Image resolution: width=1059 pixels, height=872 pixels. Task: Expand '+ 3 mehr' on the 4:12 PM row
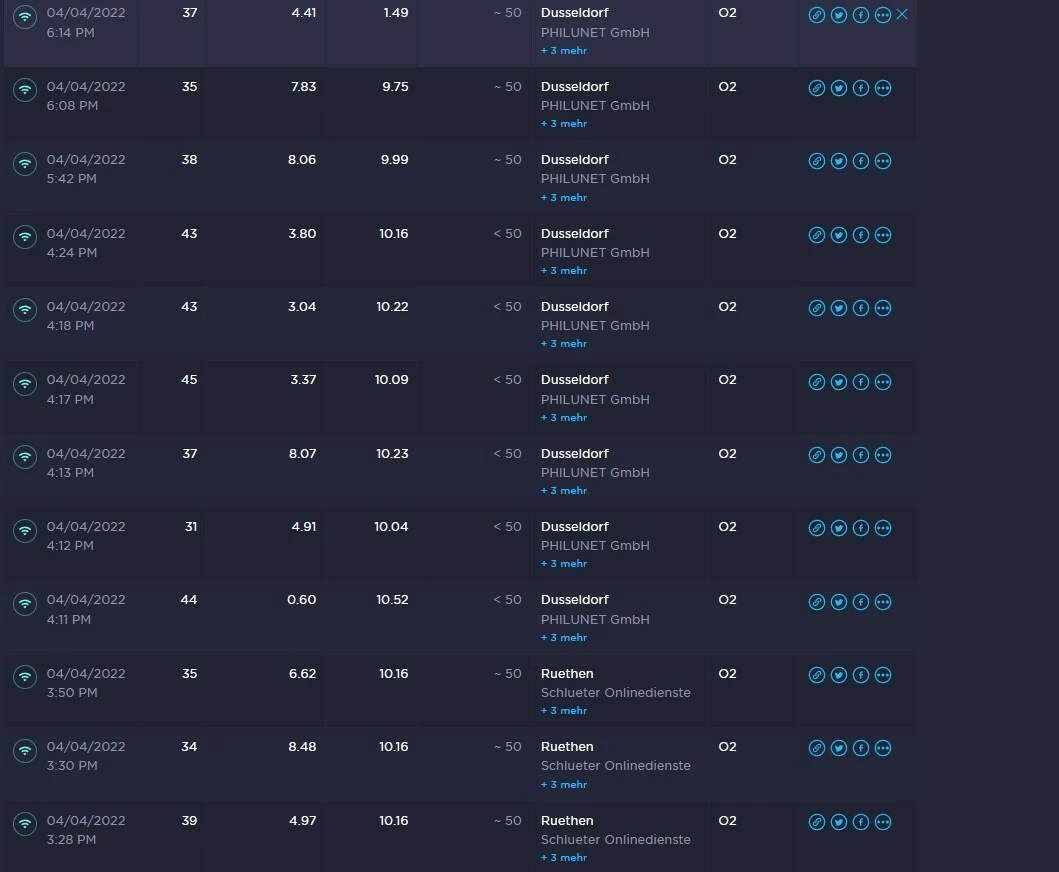pos(564,563)
